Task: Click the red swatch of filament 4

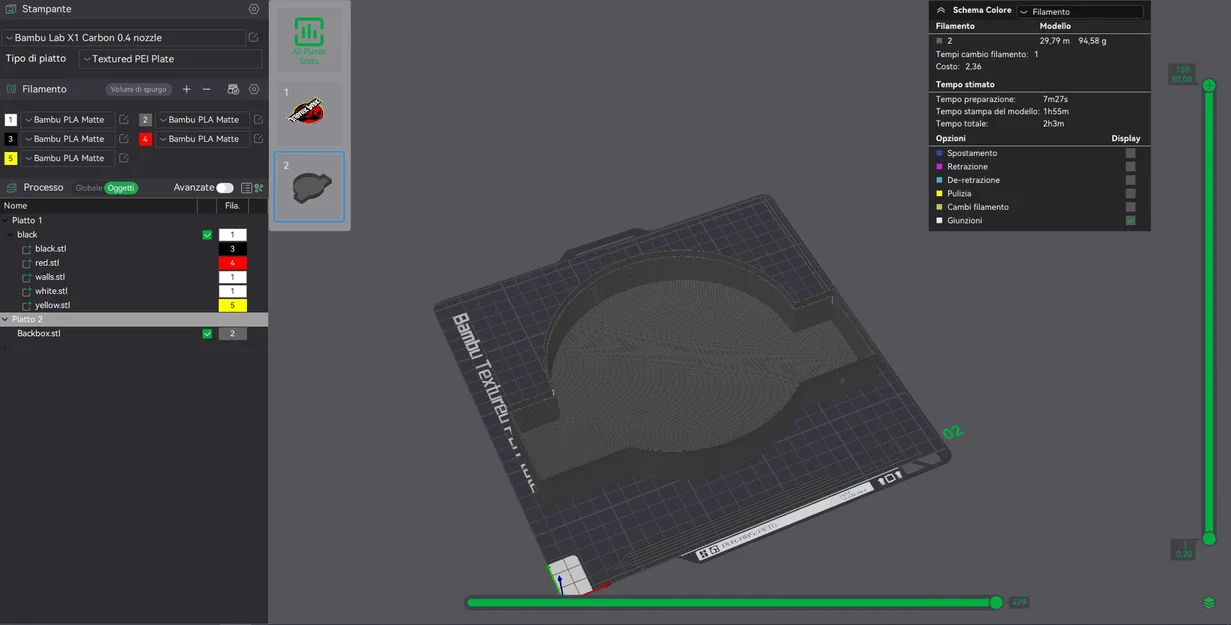Action: (x=146, y=139)
